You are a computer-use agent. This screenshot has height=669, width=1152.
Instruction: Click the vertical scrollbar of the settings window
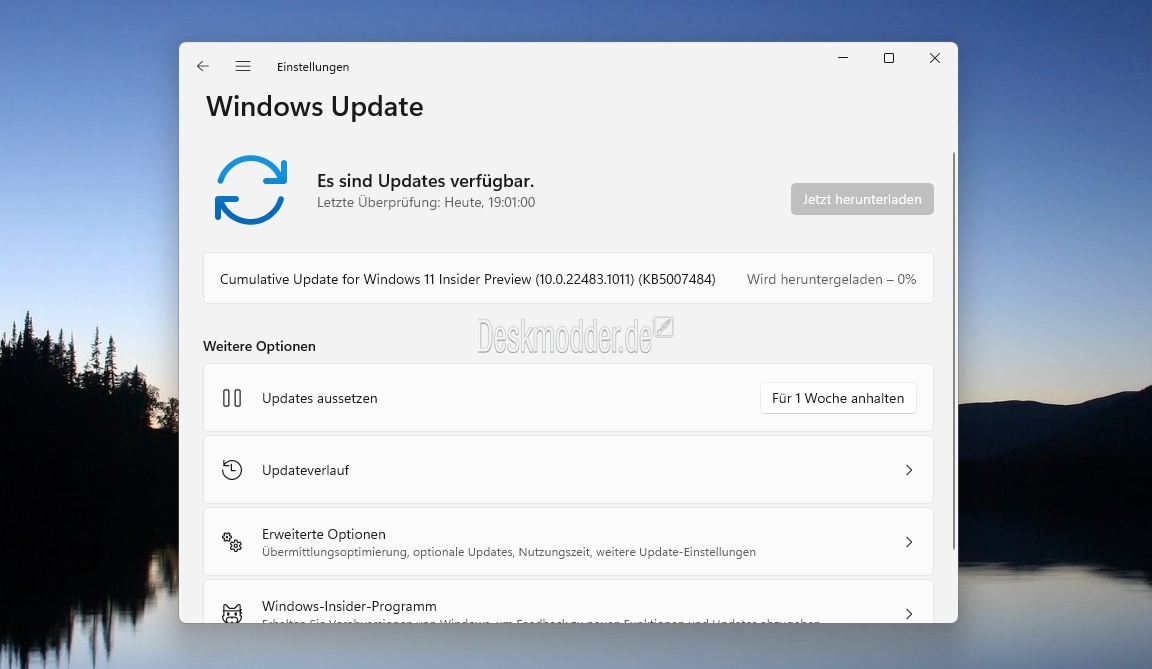click(954, 351)
